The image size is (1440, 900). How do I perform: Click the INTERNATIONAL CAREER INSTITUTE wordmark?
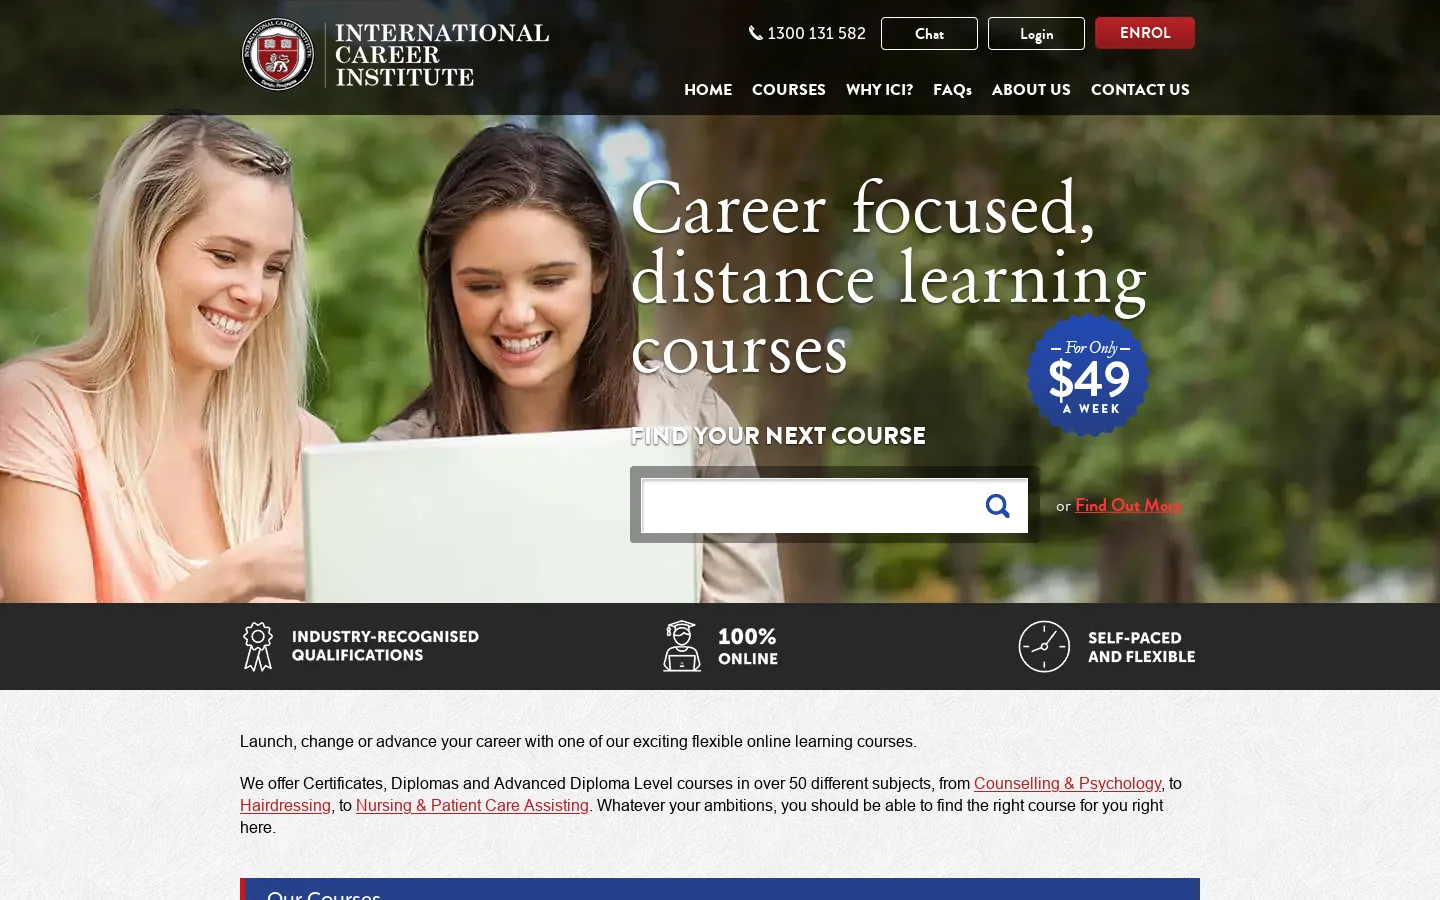point(441,55)
